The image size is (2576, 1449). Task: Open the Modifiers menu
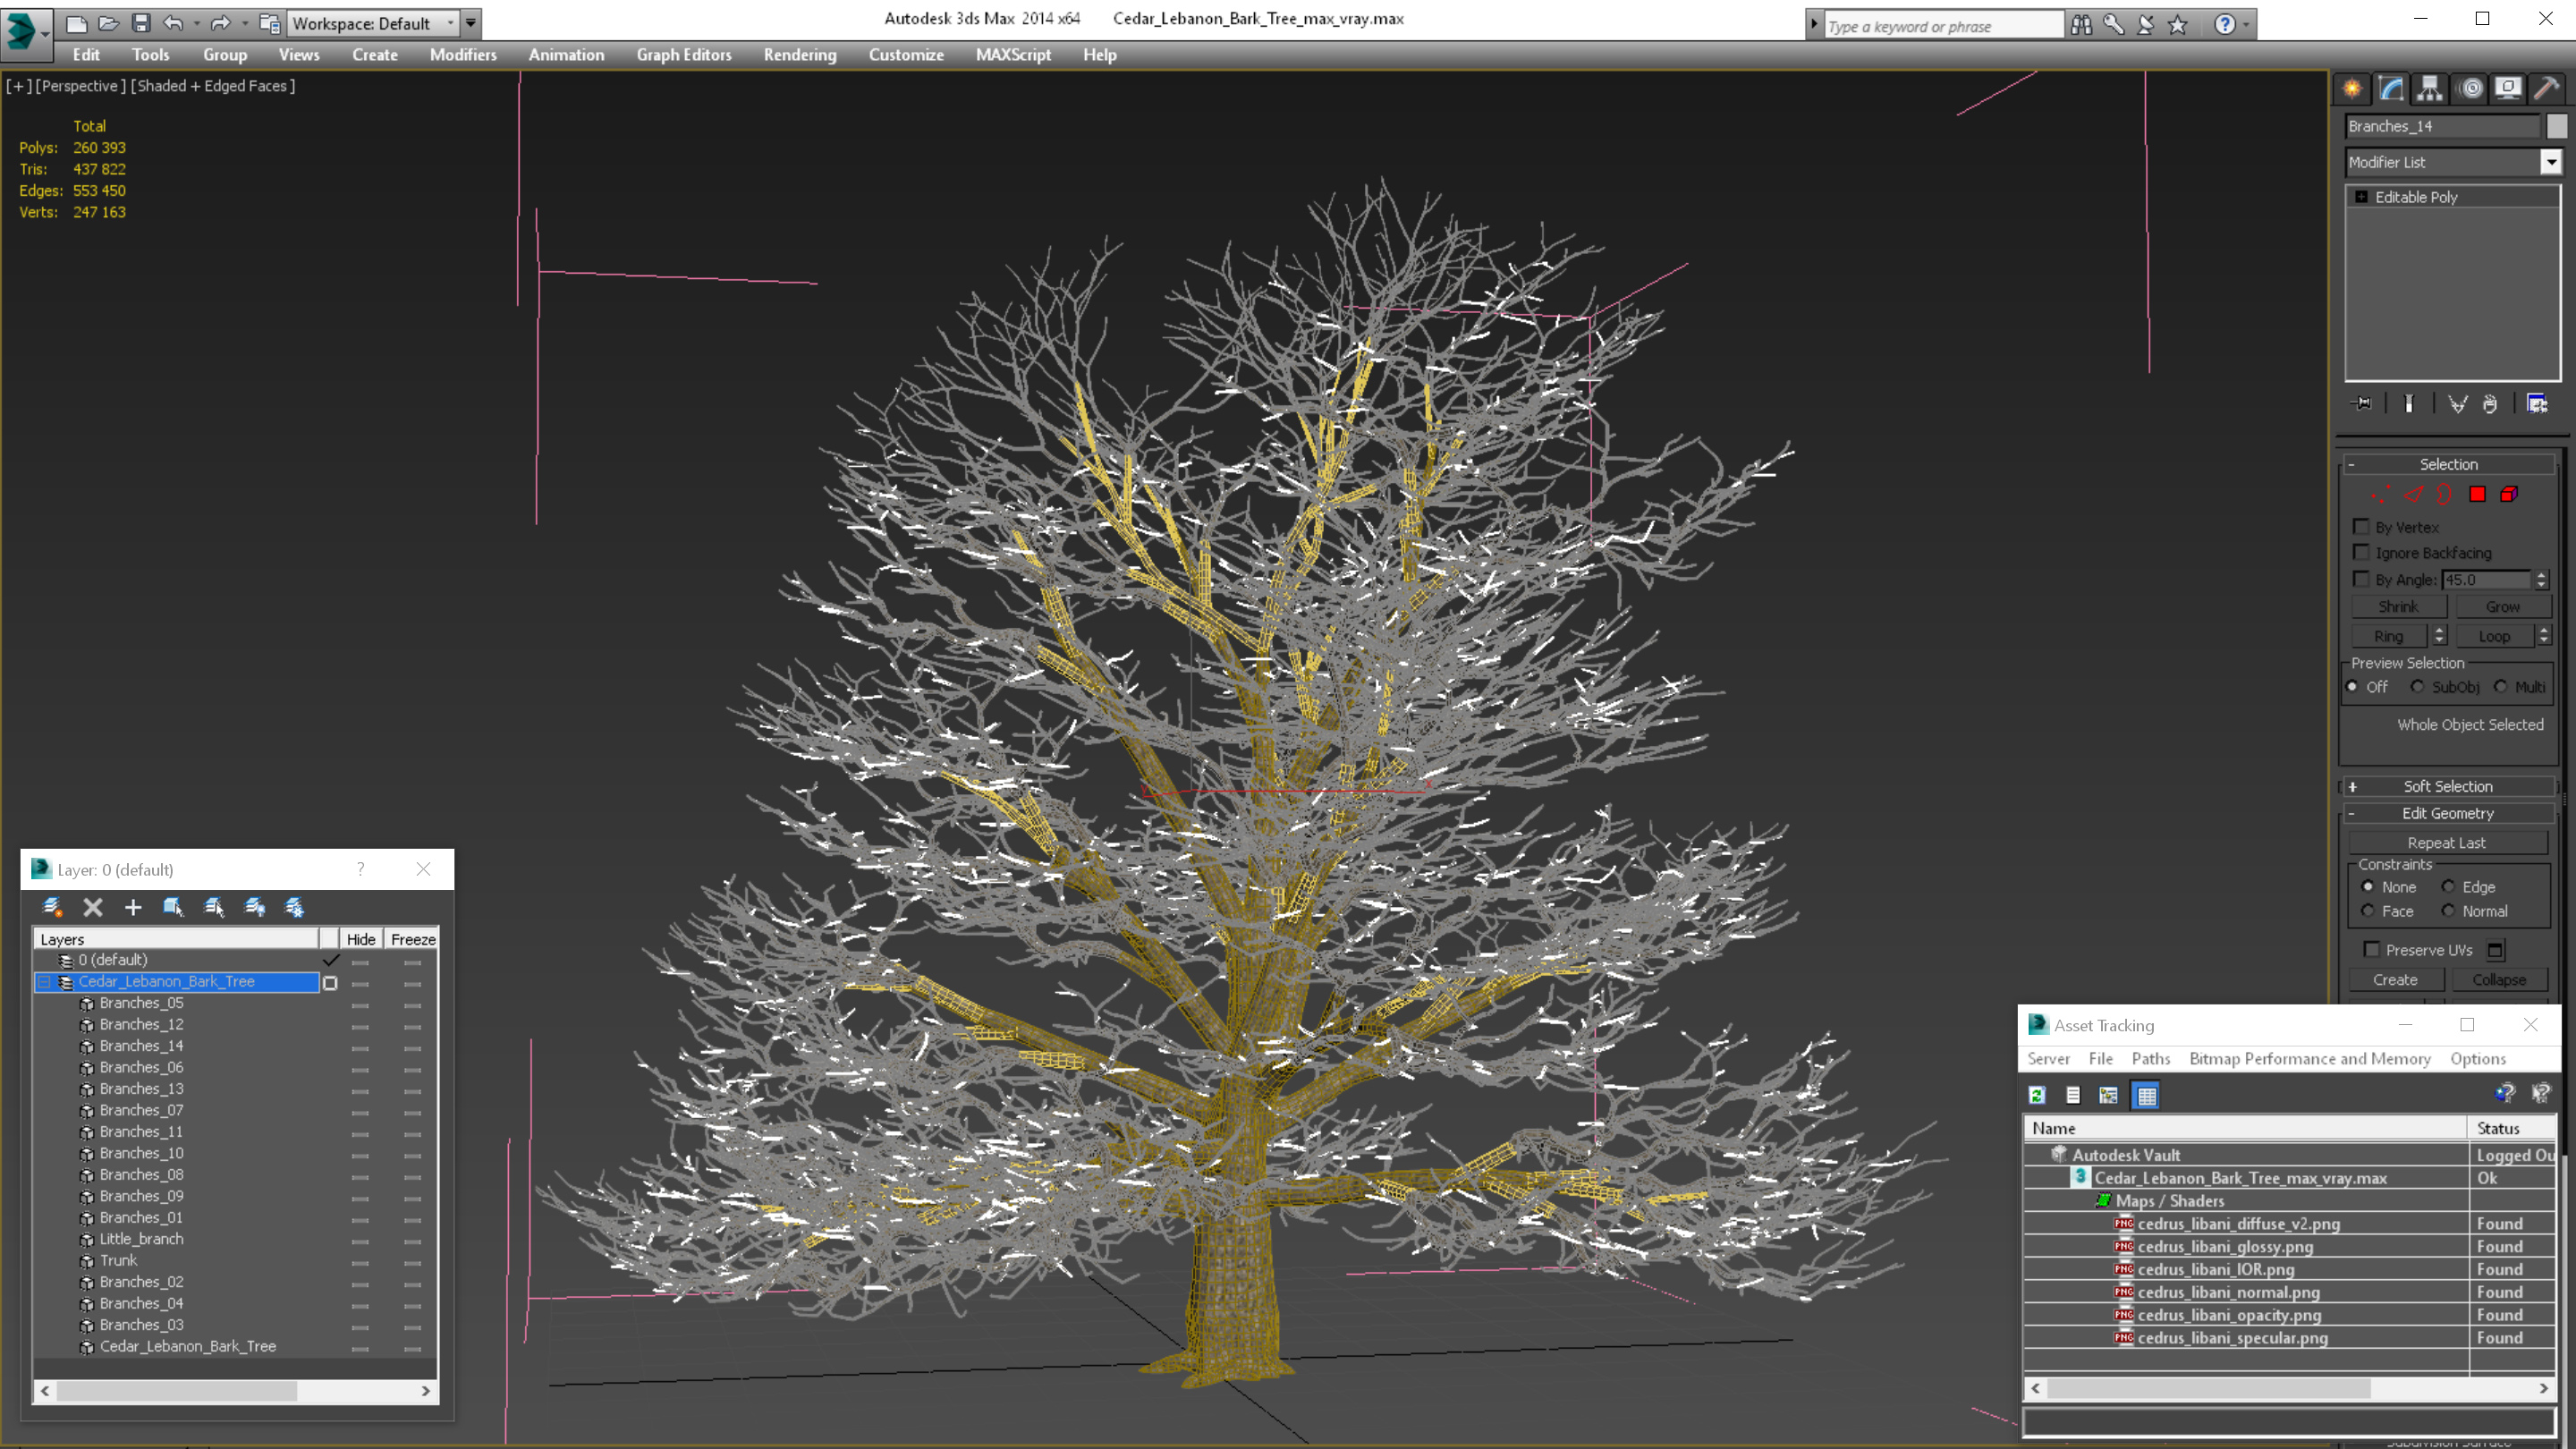(463, 55)
